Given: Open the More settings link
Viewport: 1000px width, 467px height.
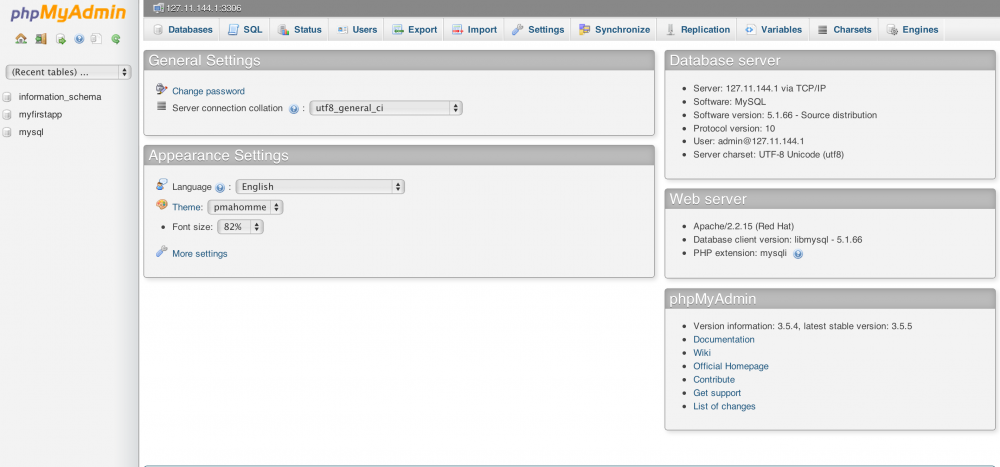Looking at the screenshot, I should click(199, 254).
